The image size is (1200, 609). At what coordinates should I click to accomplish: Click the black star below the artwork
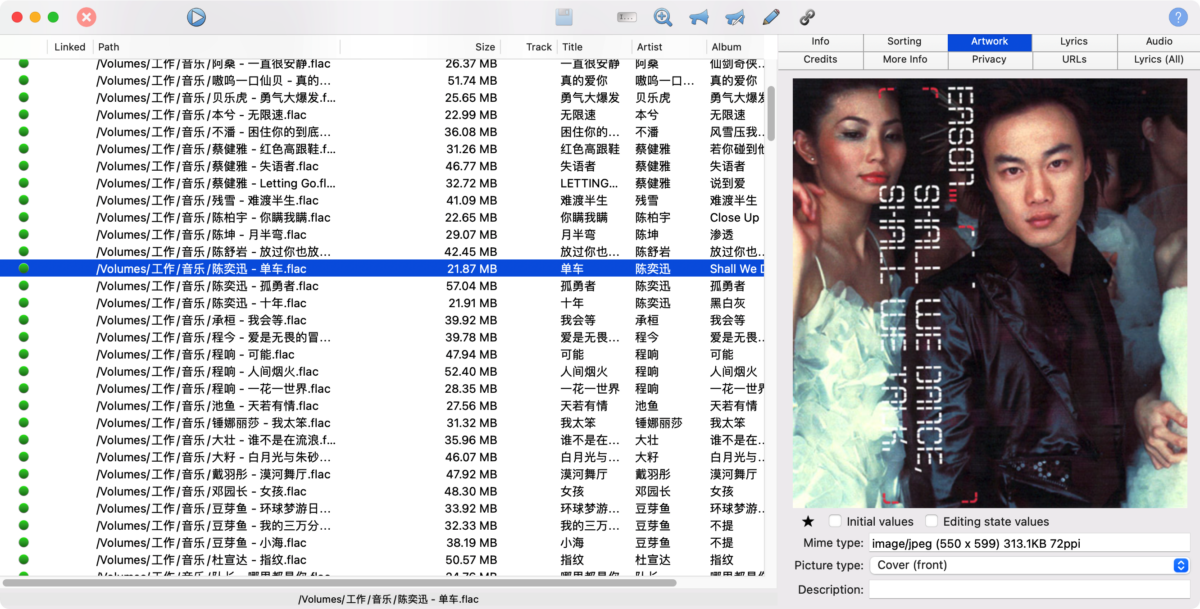(808, 521)
